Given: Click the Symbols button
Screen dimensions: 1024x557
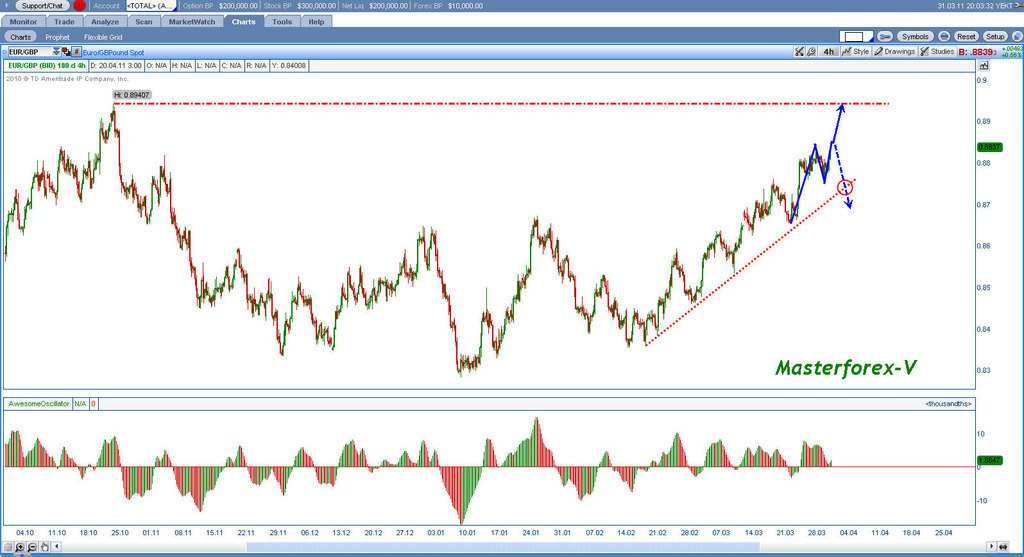Looking at the screenshot, I should (915, 37).
